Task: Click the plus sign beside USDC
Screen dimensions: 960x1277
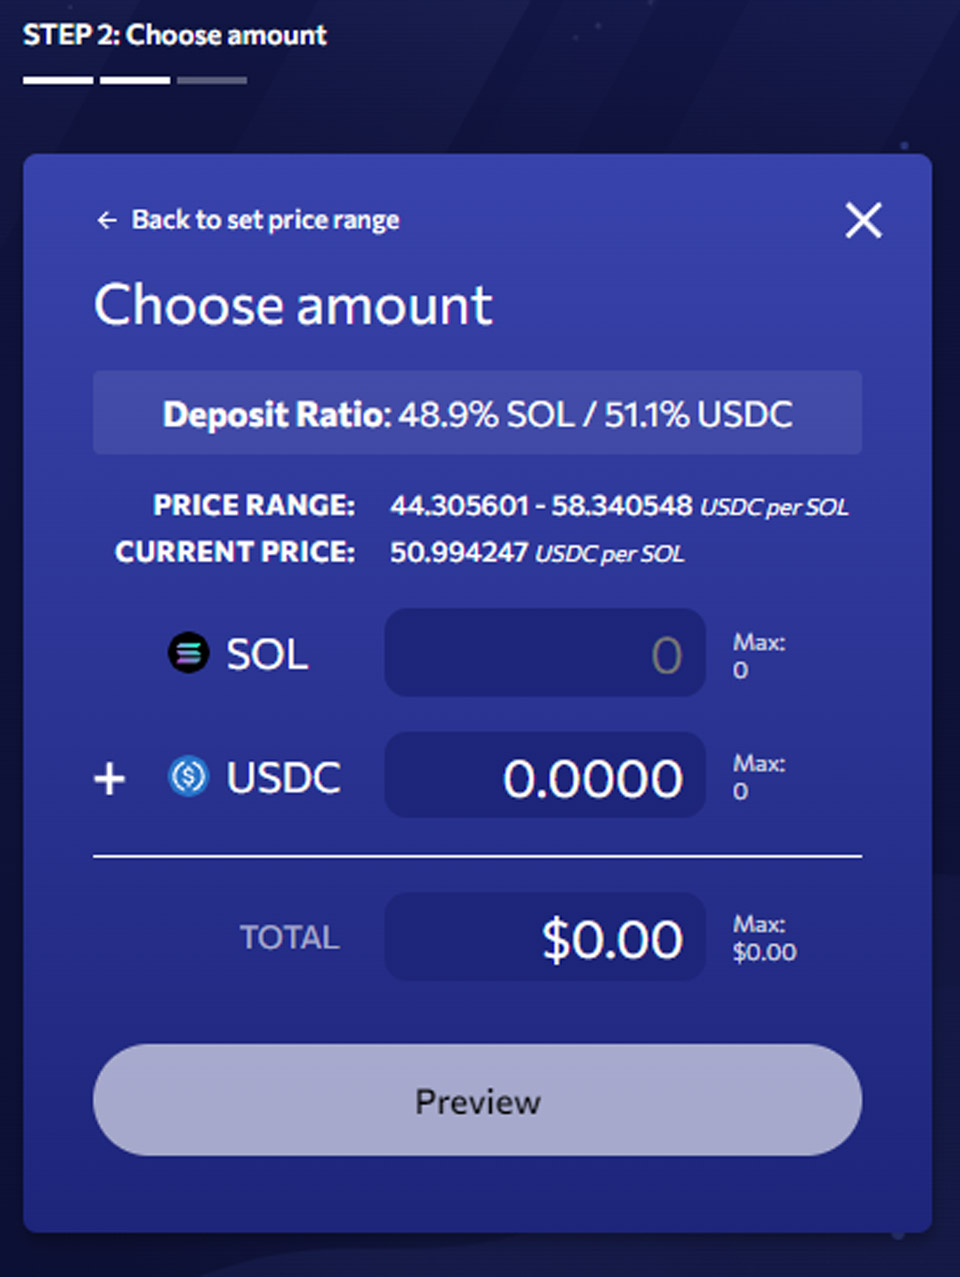Action: [x=110, y=778]
